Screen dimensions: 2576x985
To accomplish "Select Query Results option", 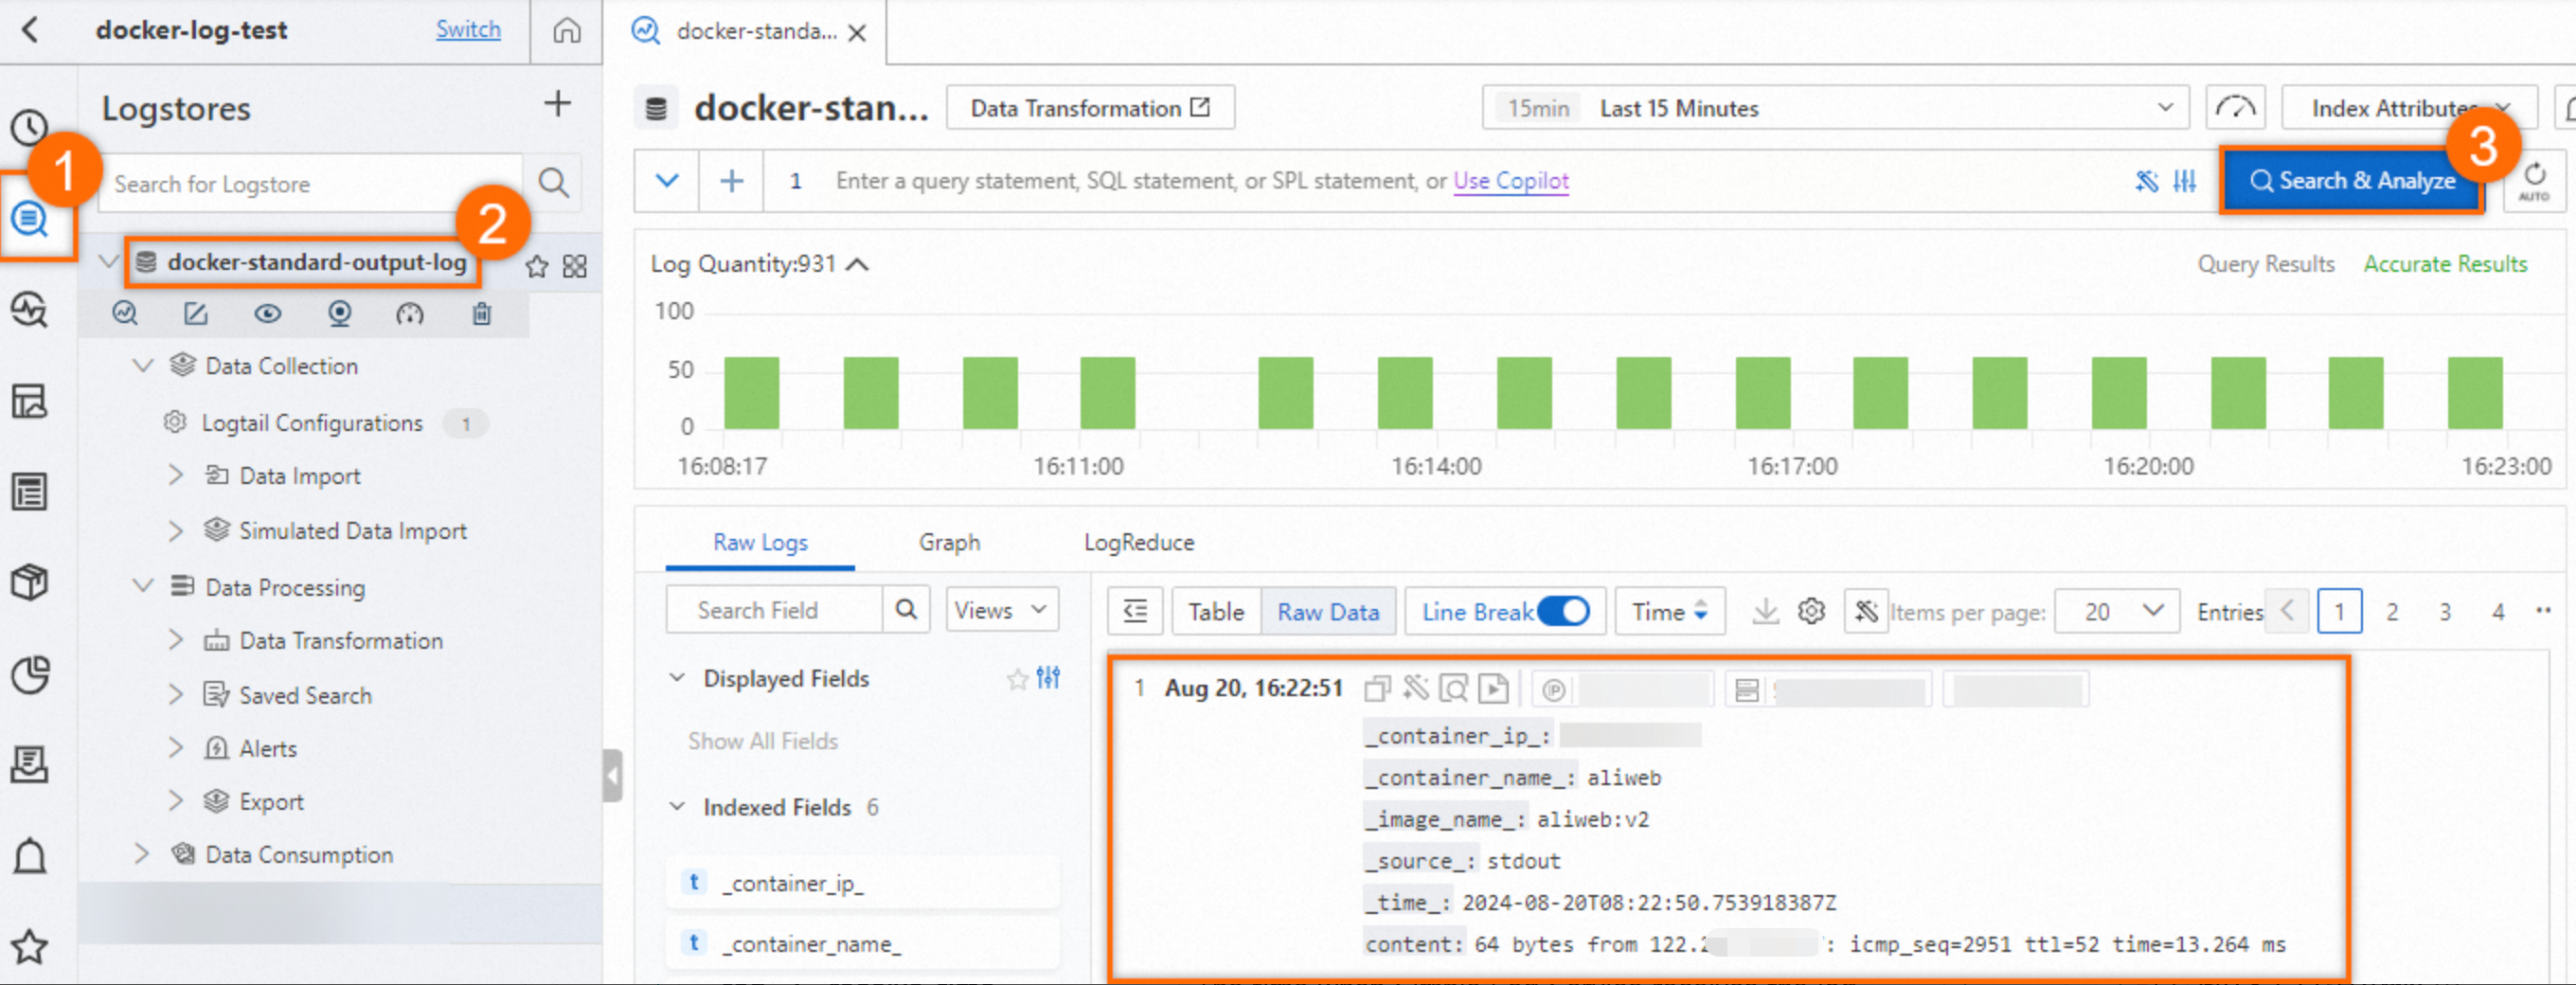I will coord(2265,264).
